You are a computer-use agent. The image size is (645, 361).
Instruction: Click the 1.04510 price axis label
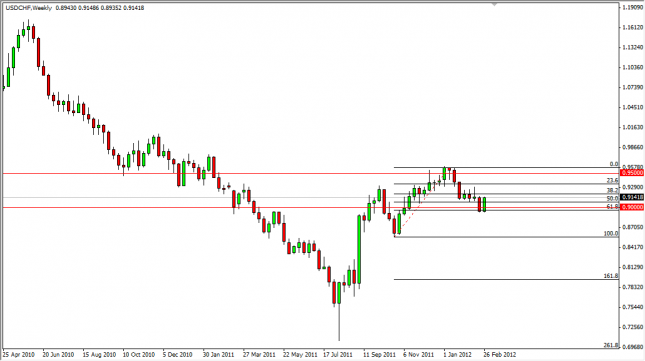pyautogui.click(x=633, y=107)
